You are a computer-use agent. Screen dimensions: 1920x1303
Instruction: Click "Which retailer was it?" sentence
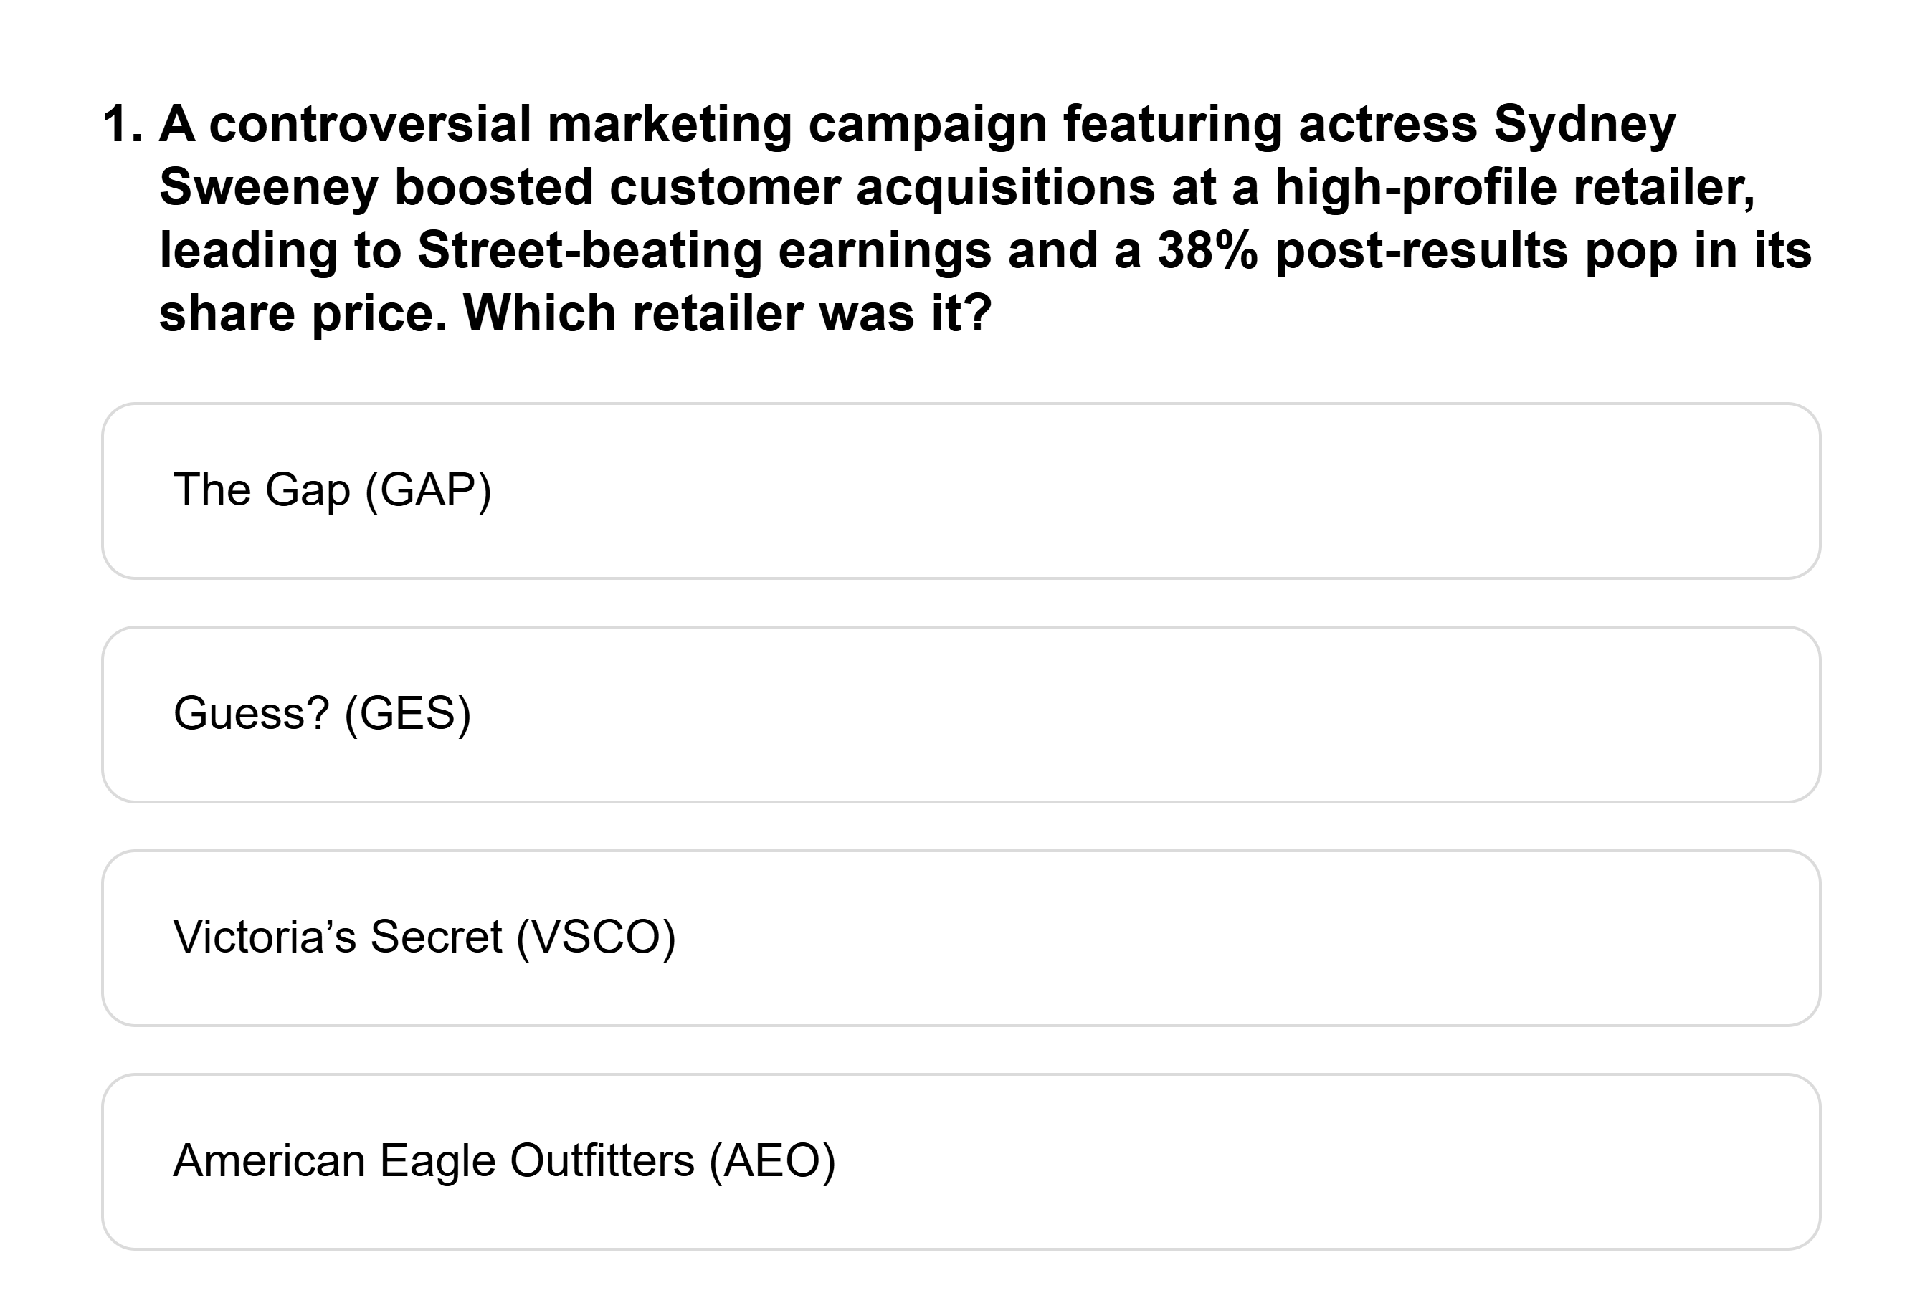tap(727, 314)
